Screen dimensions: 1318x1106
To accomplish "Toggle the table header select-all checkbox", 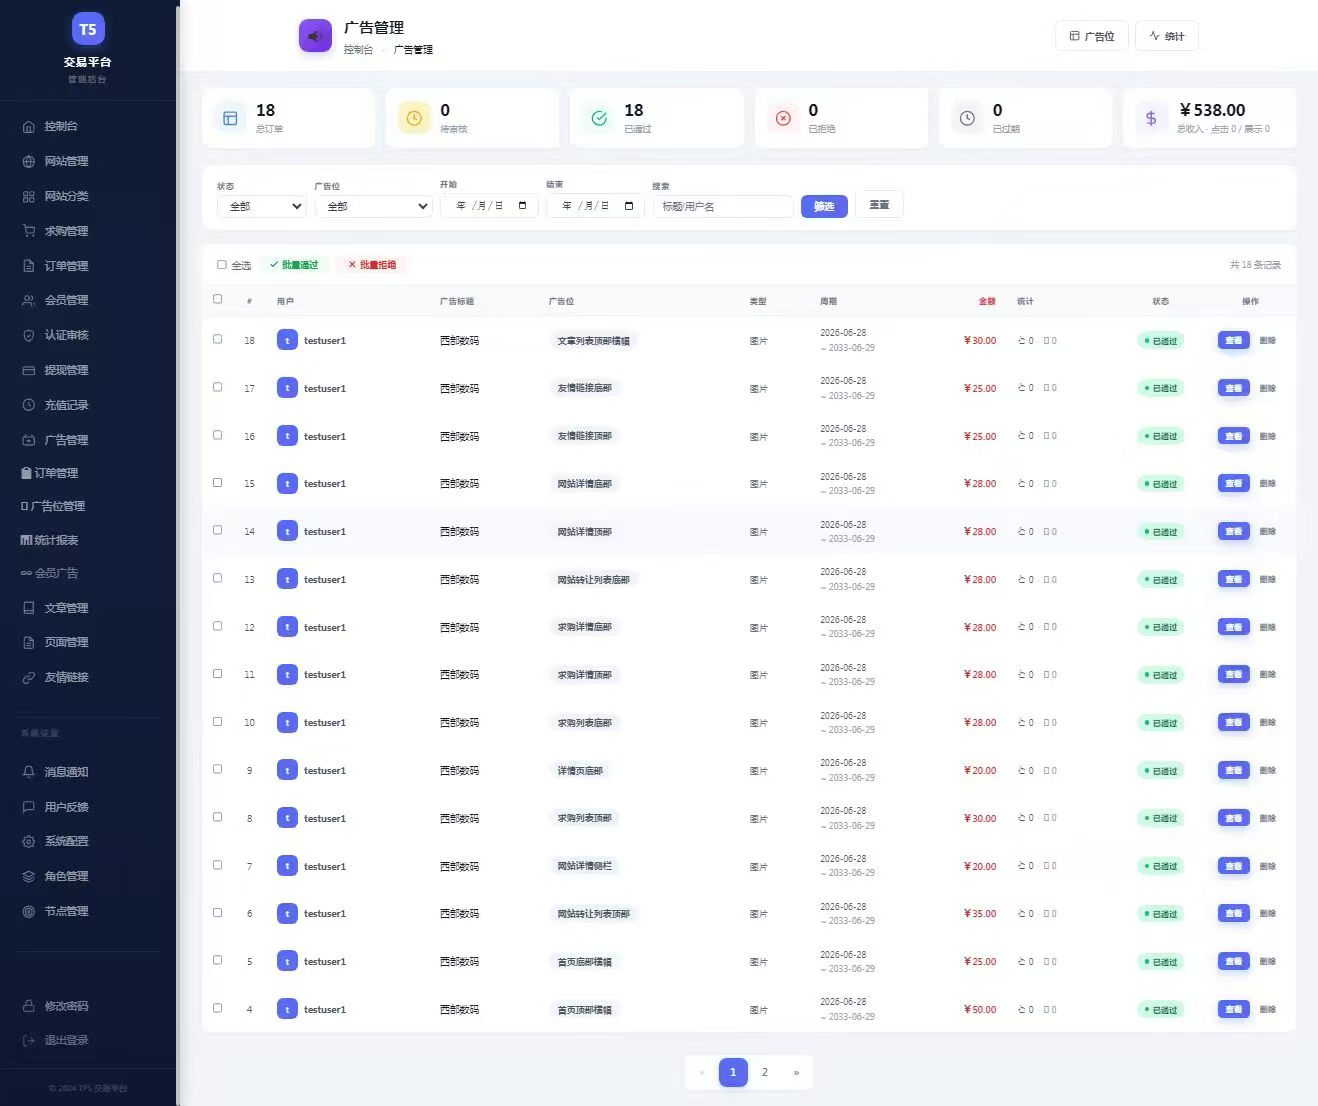I will tap(218, 299).
